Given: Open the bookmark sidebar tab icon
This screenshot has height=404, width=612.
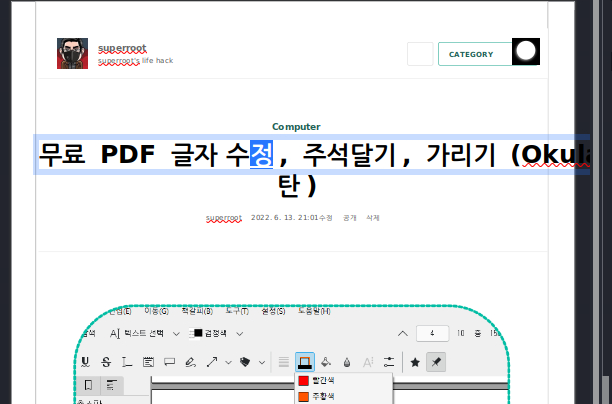Looking at the screenshot, I should click(x=88, y=385).
